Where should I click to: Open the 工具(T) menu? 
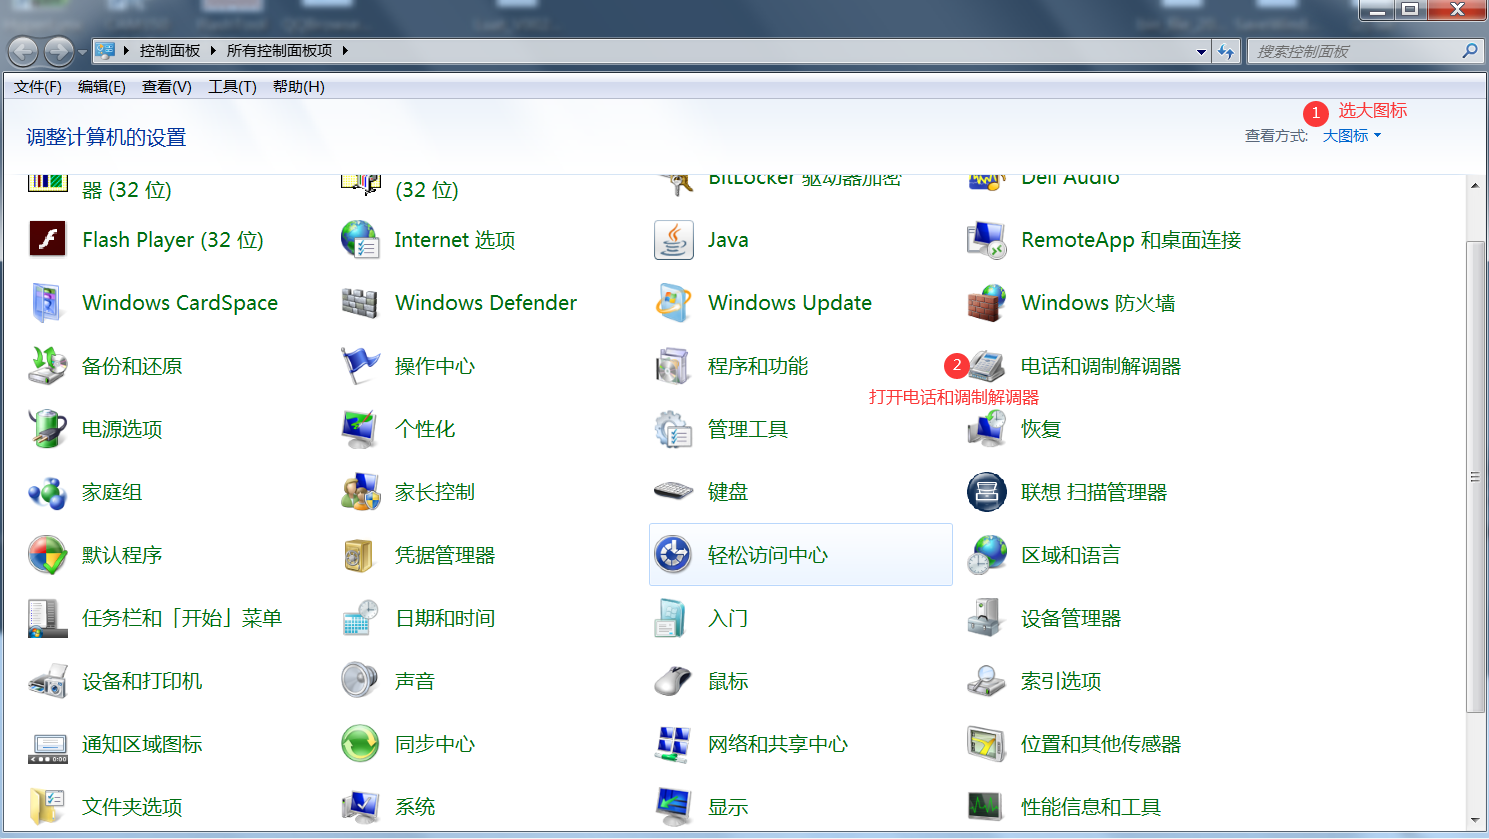(232, 87)
